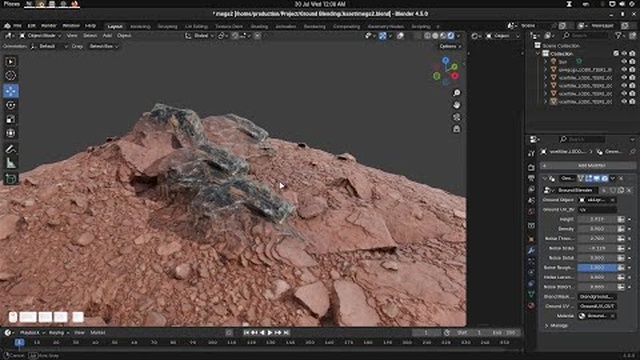Adjust the Height value slider

[597, 219]
